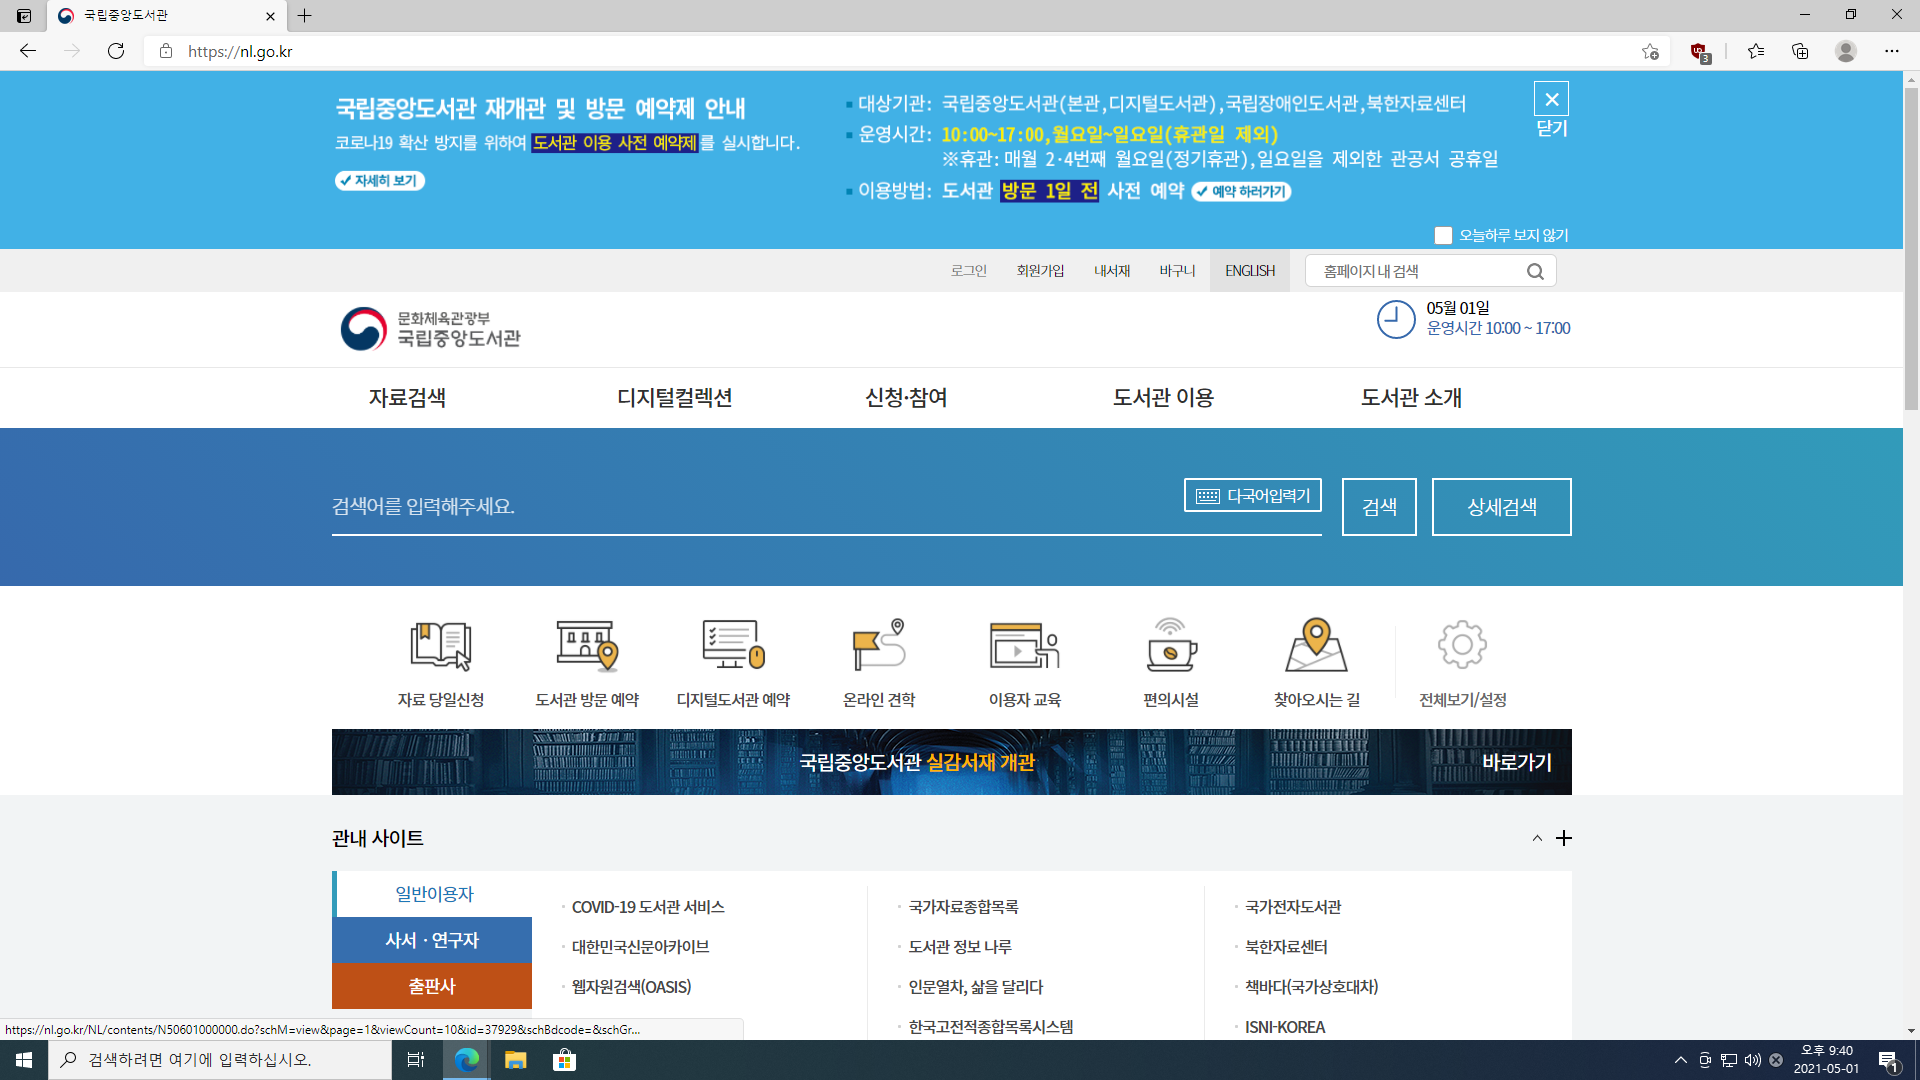
Task: Open the COVID-19 도서관 서비스 link
Action: pos(648,907)
